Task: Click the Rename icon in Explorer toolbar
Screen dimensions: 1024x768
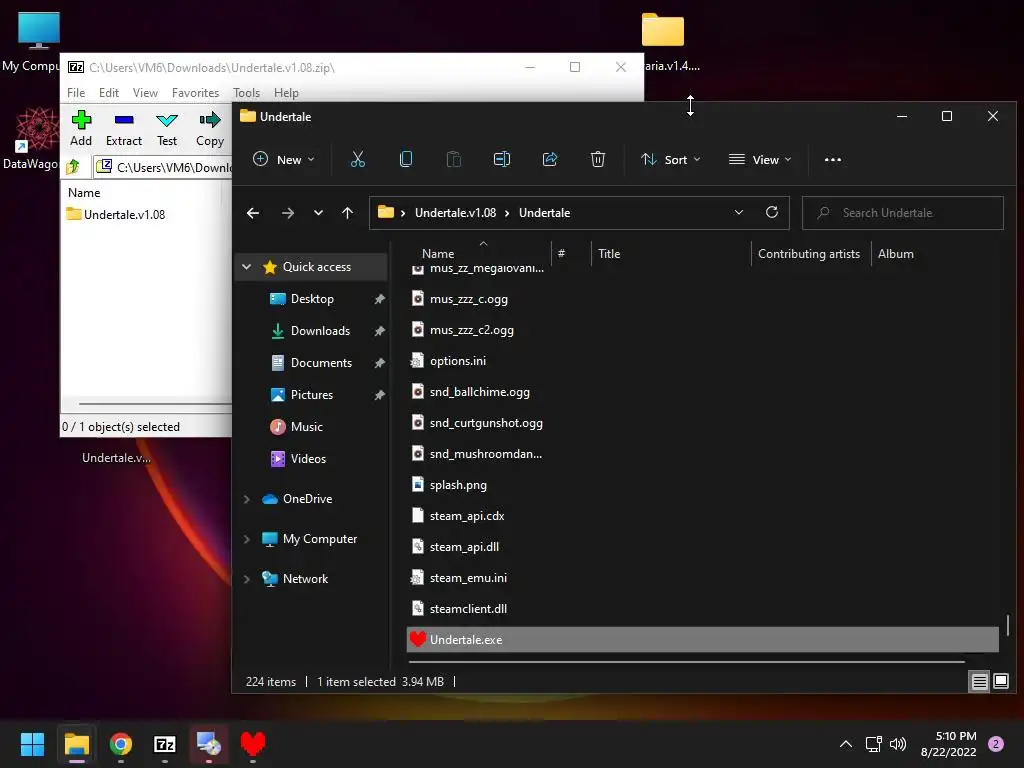Action: point(502,159)
